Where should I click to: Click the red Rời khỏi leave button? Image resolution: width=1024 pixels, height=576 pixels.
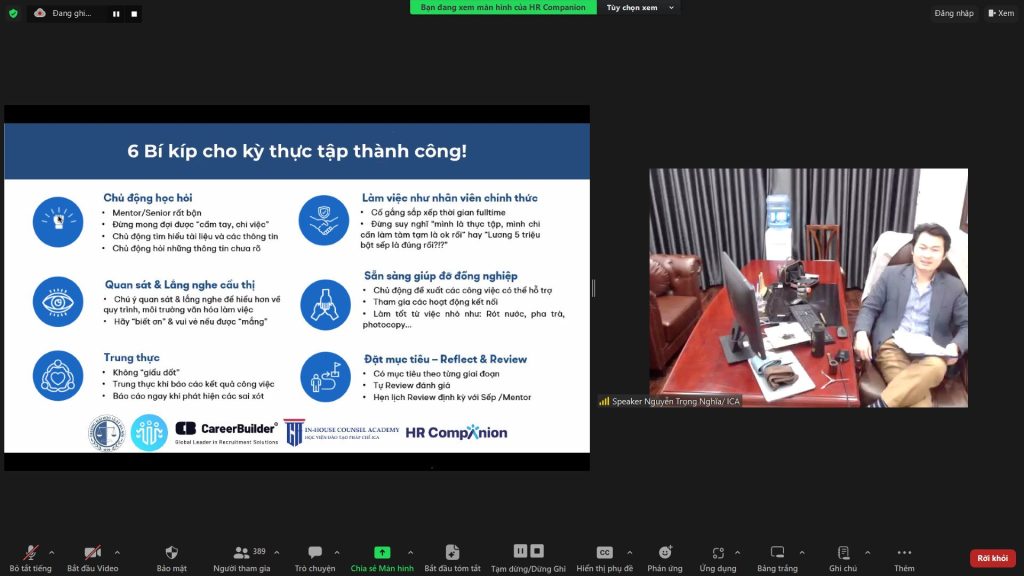(992, 558)
